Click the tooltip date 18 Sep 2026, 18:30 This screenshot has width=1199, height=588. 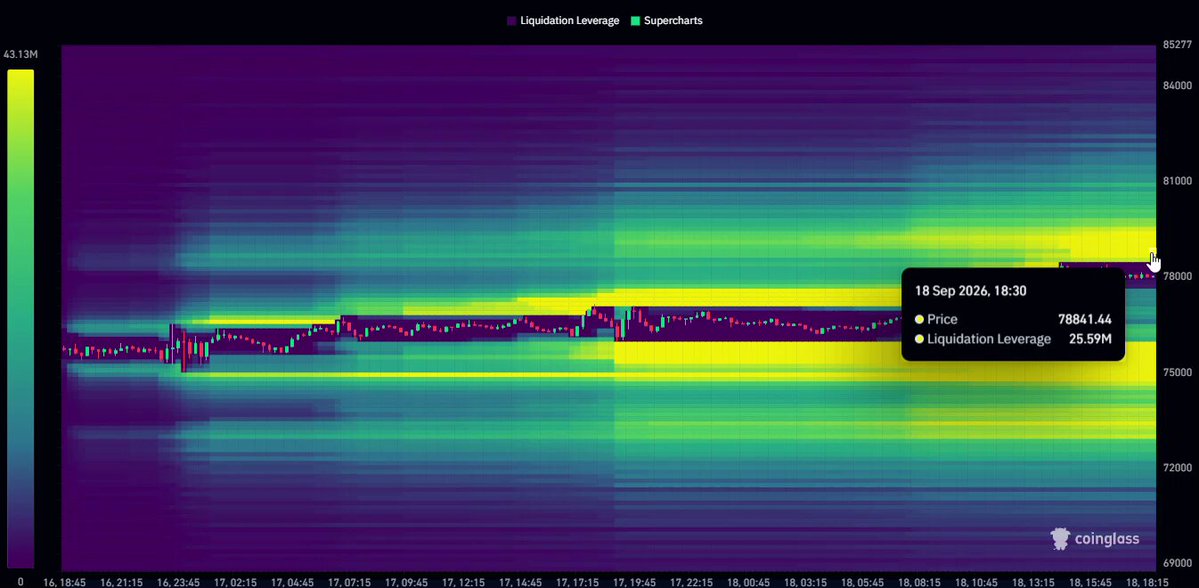tap(970, 291)
